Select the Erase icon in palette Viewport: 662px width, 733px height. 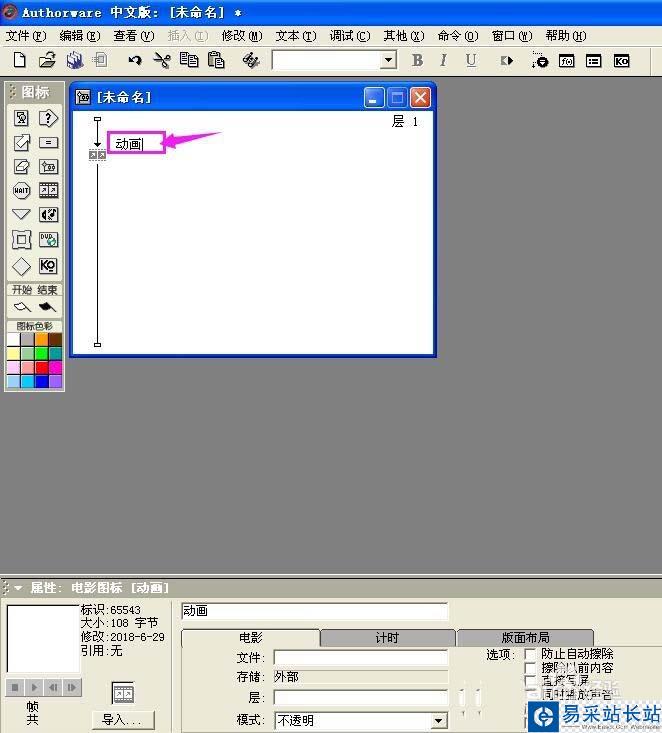22,166
